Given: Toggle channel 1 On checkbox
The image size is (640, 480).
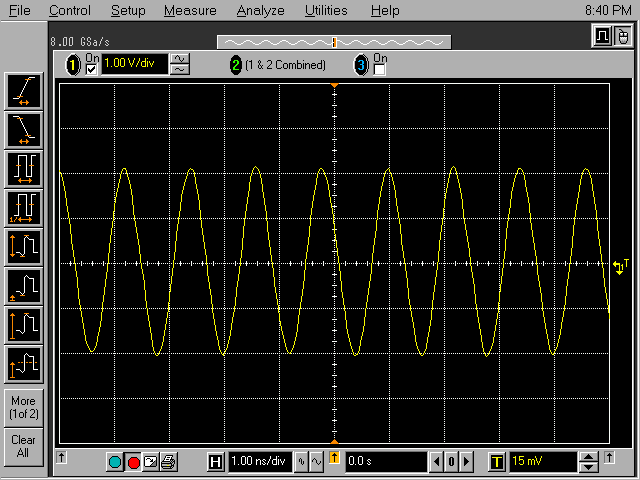Looking at the screenshot, I should click(x=92, y=70).
